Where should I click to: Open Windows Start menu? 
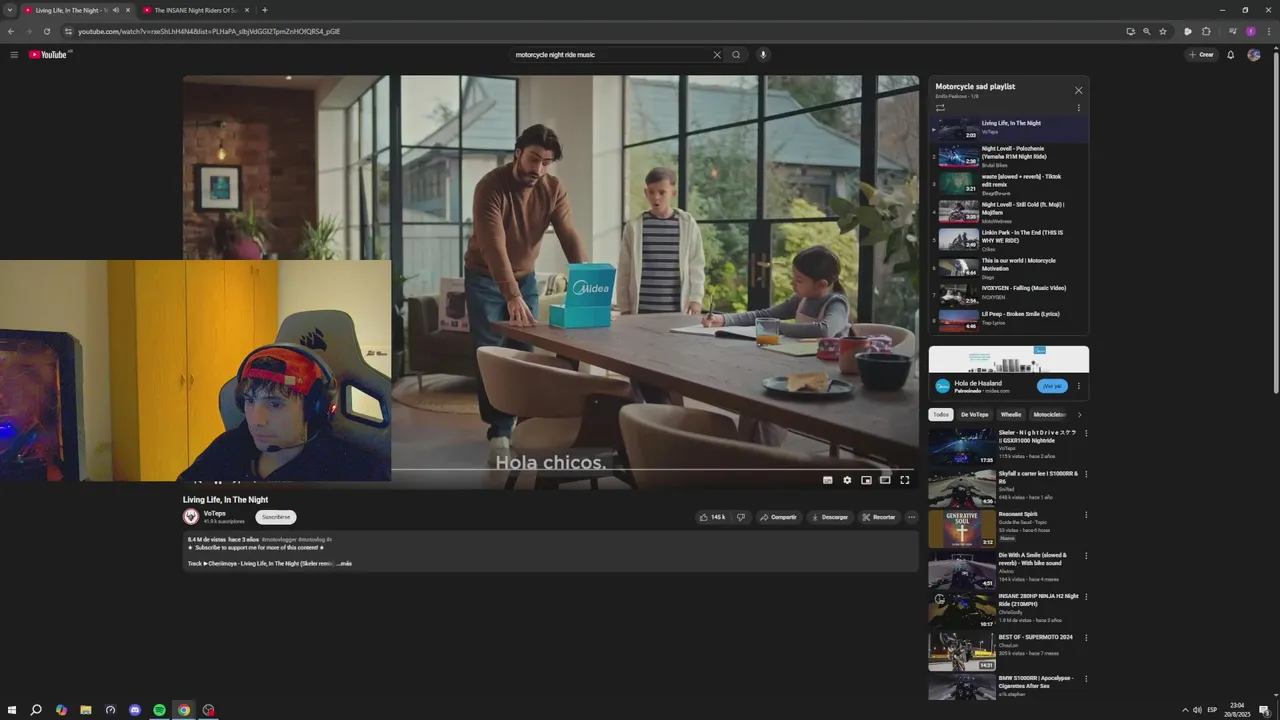pos(12,710)
